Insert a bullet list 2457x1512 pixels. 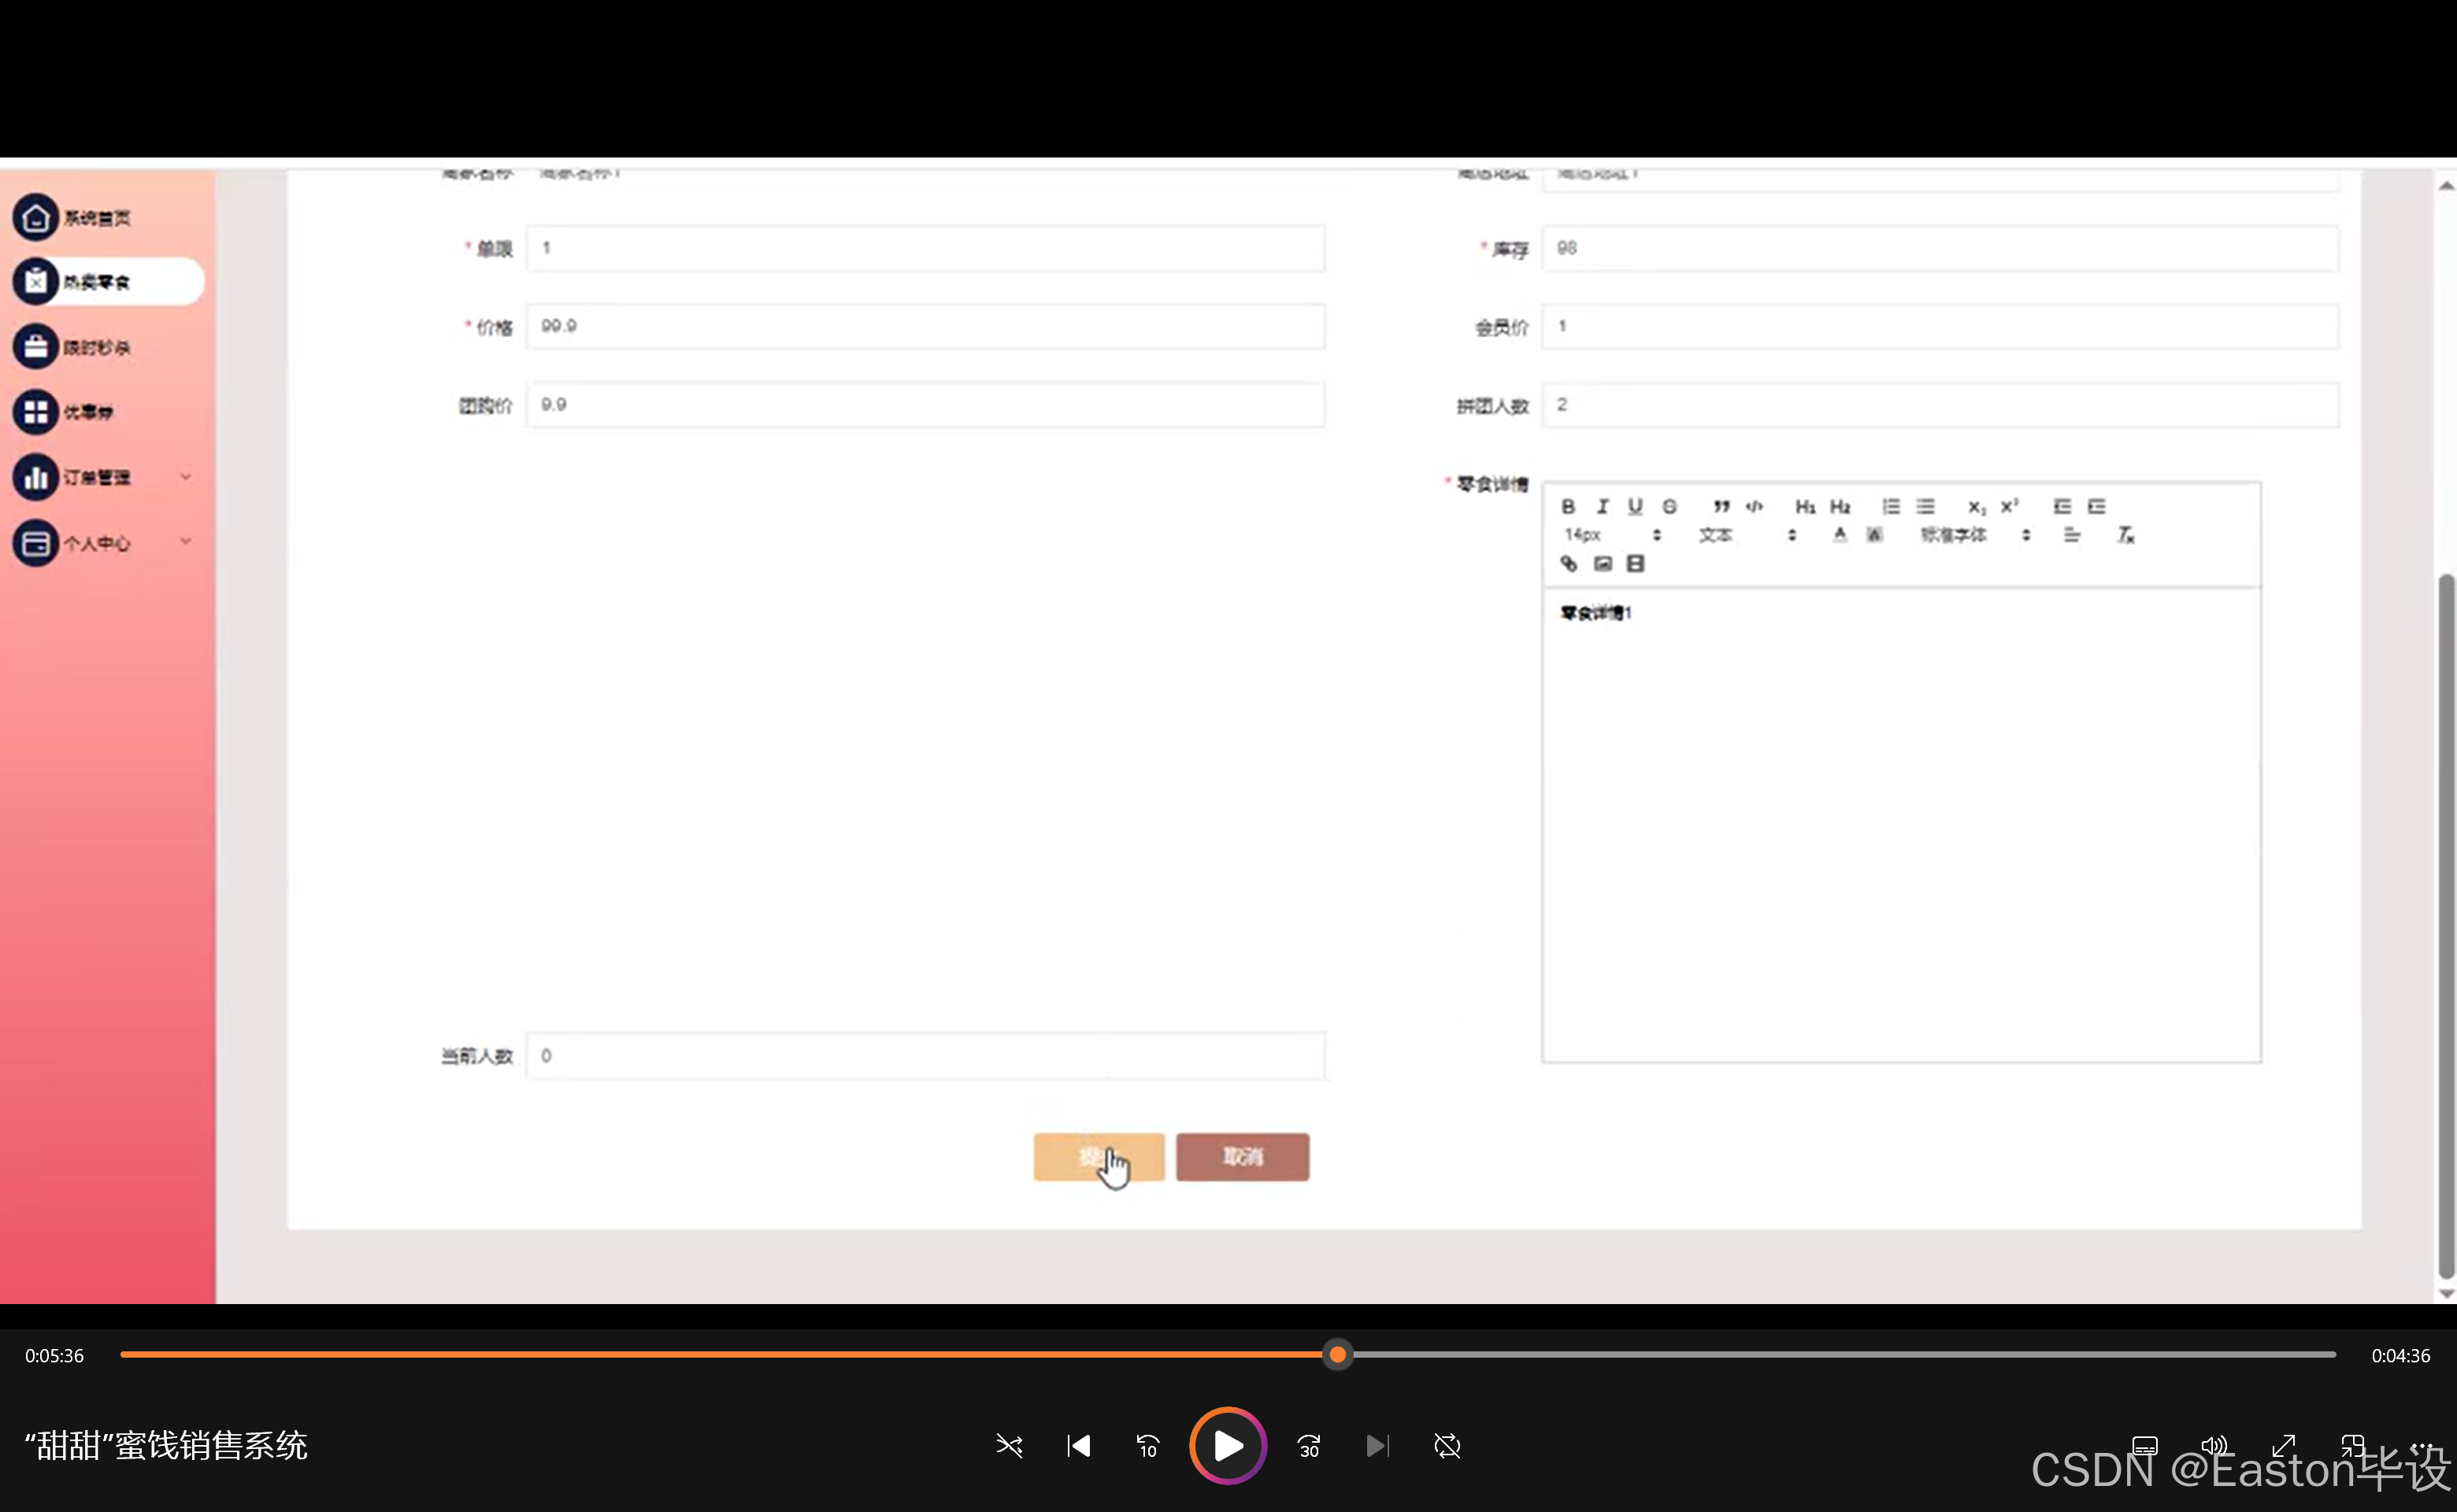[x=1925, y=506]
